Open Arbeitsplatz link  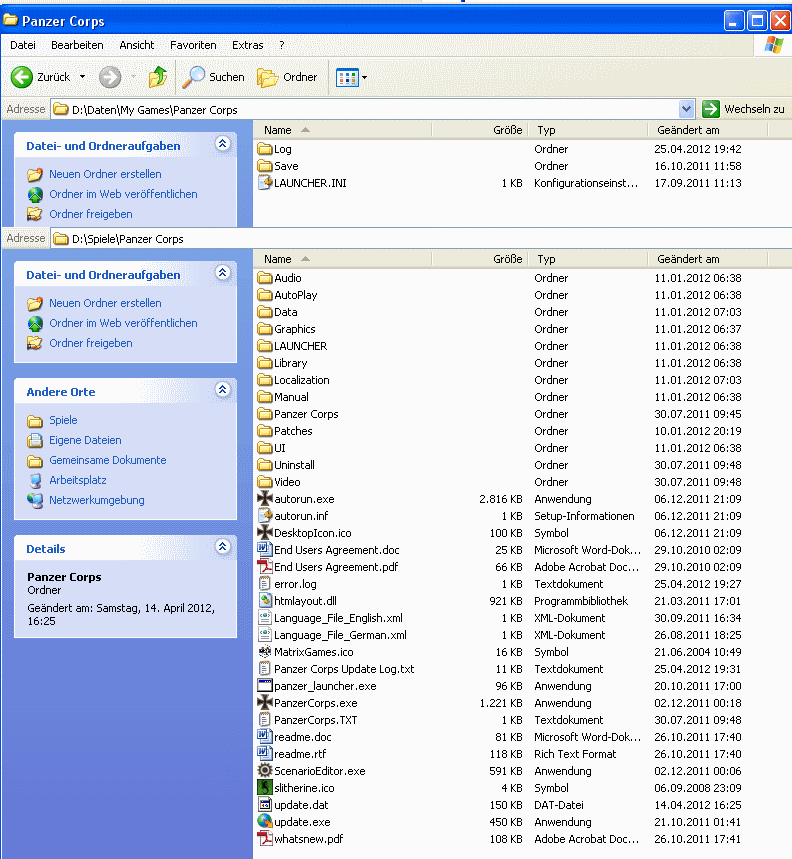[78, 480]
